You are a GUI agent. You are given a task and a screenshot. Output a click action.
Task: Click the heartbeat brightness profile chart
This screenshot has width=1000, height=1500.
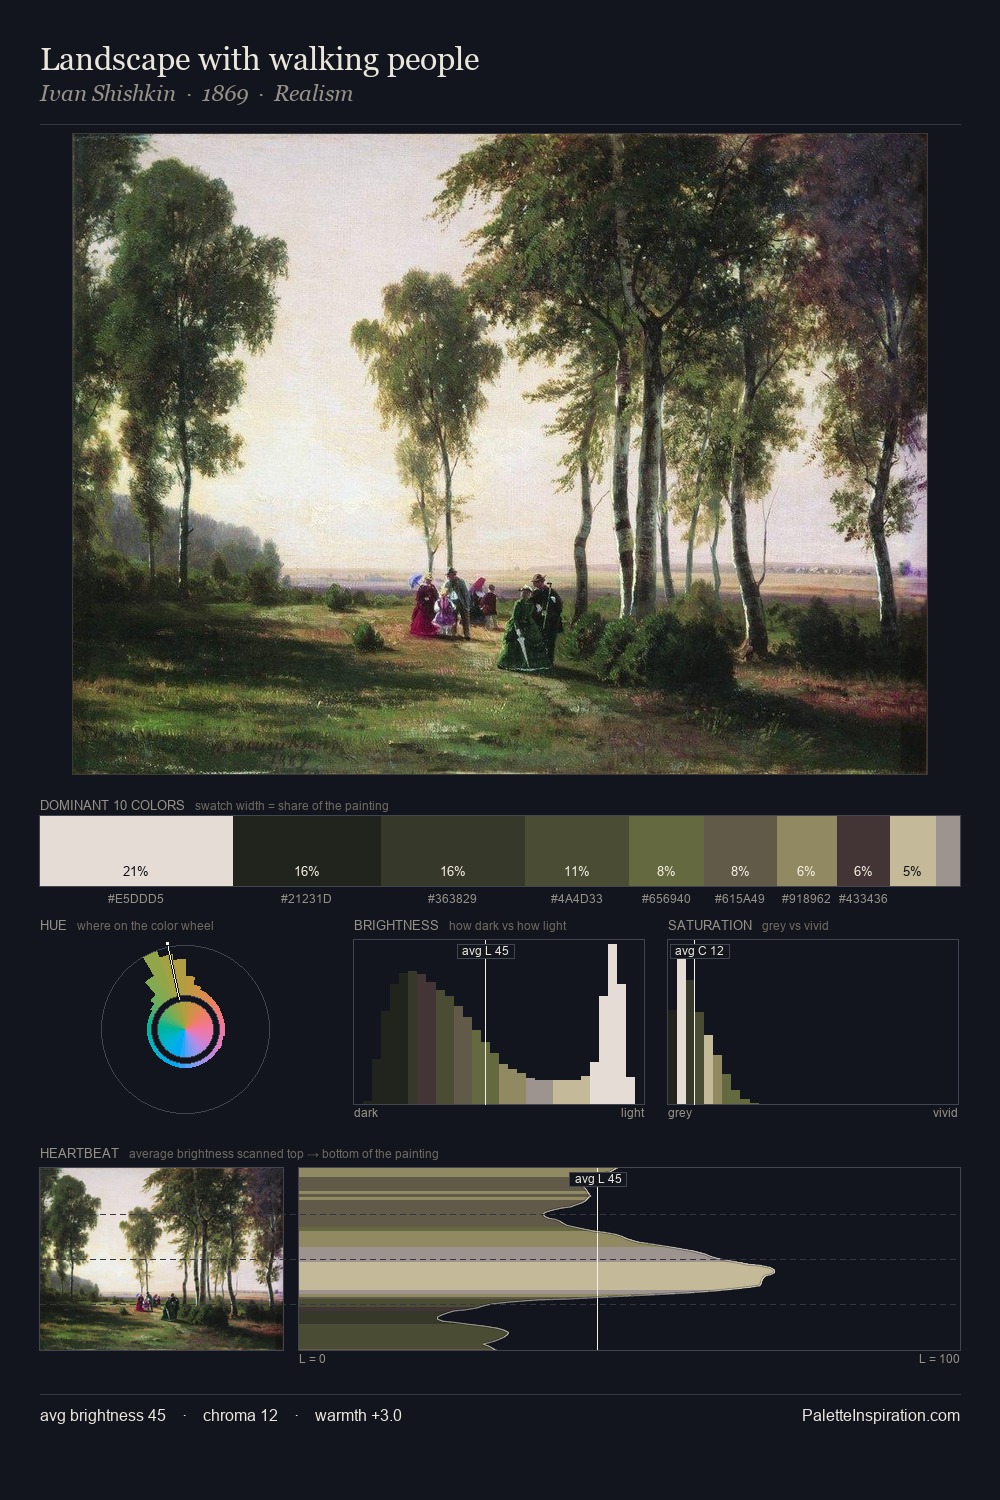point(629,1259)
